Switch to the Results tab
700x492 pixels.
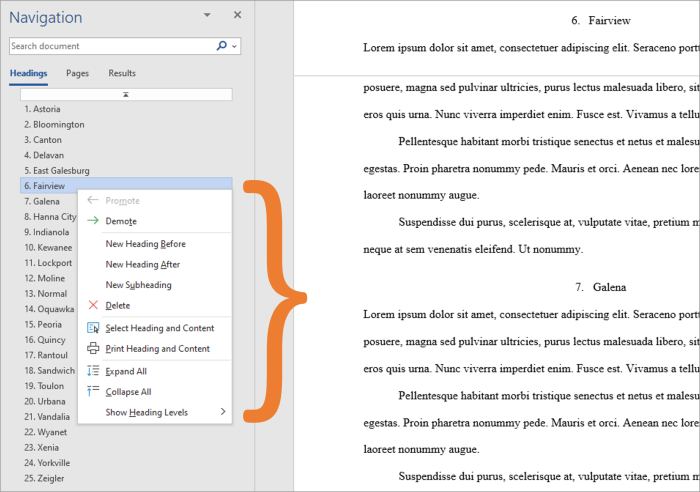[122, 73]
